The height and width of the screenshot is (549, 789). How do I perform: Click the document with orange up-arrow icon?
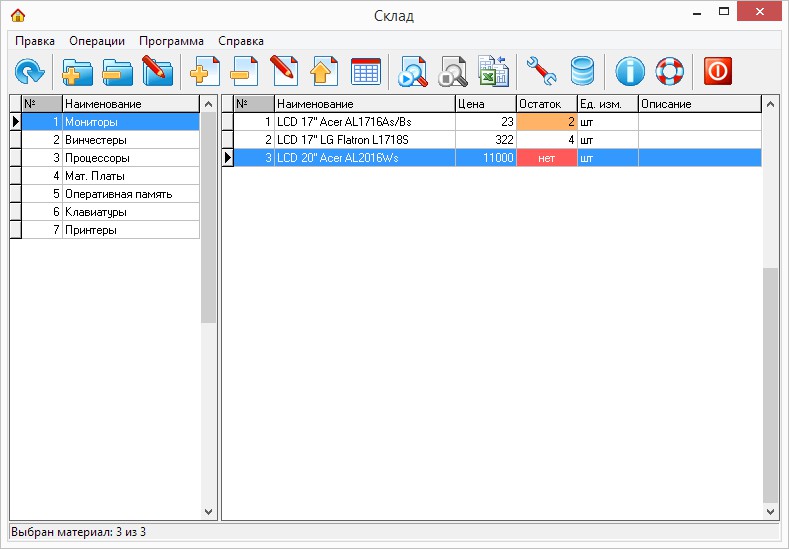coord(324,71)
